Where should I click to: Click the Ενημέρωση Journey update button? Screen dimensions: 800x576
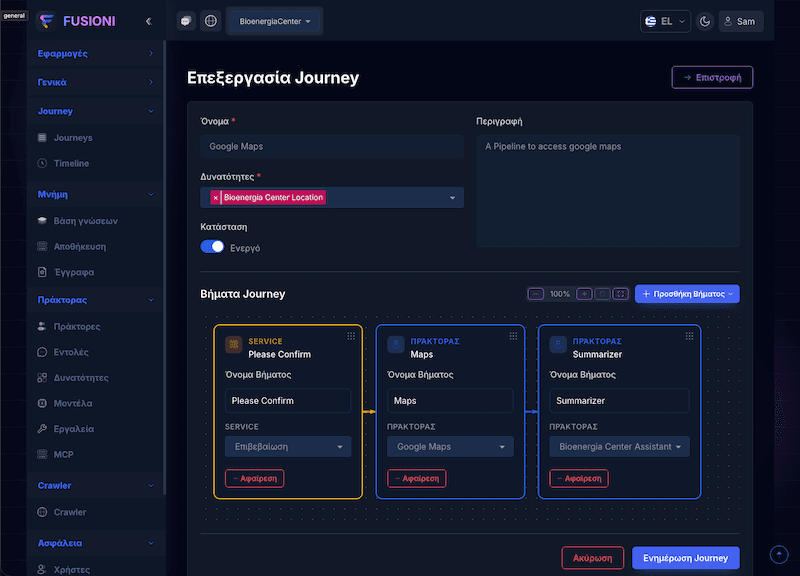click(686, 558)
